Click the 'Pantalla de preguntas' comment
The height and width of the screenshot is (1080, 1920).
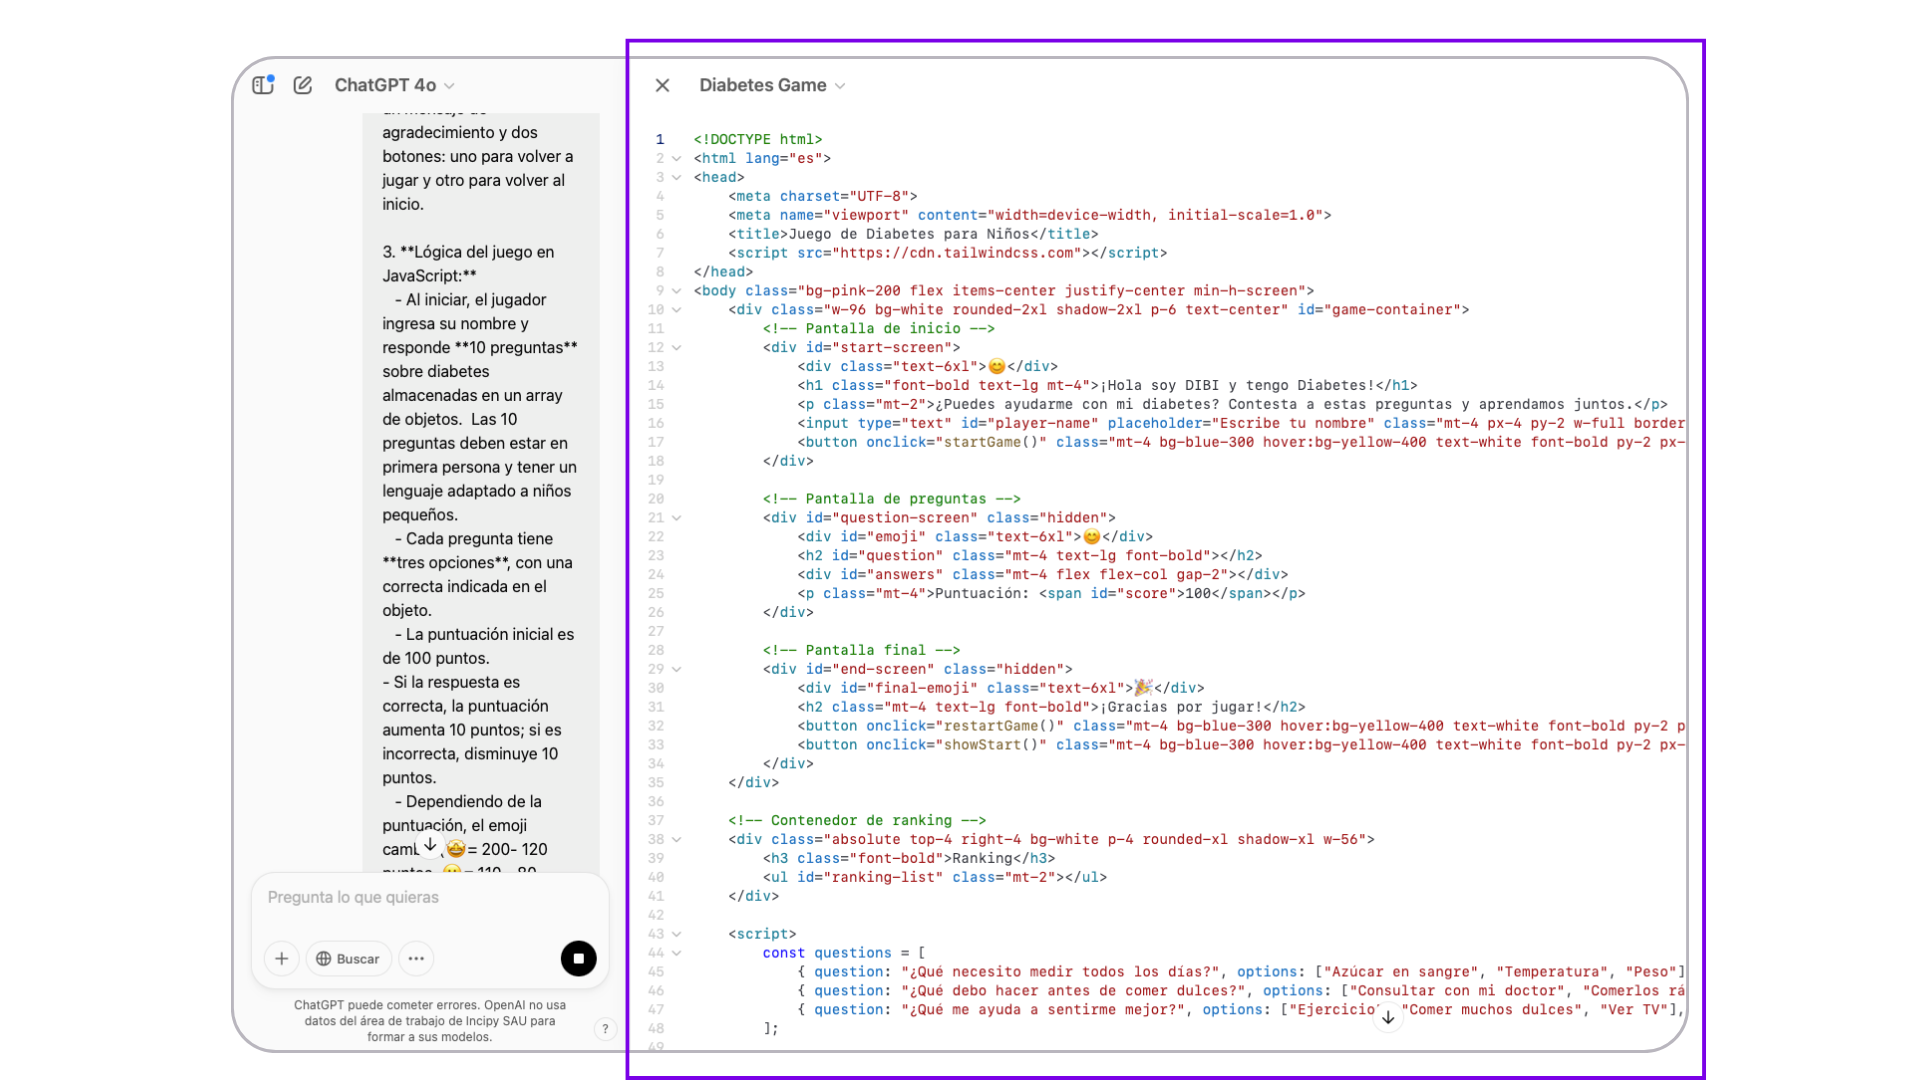[892, 499]
